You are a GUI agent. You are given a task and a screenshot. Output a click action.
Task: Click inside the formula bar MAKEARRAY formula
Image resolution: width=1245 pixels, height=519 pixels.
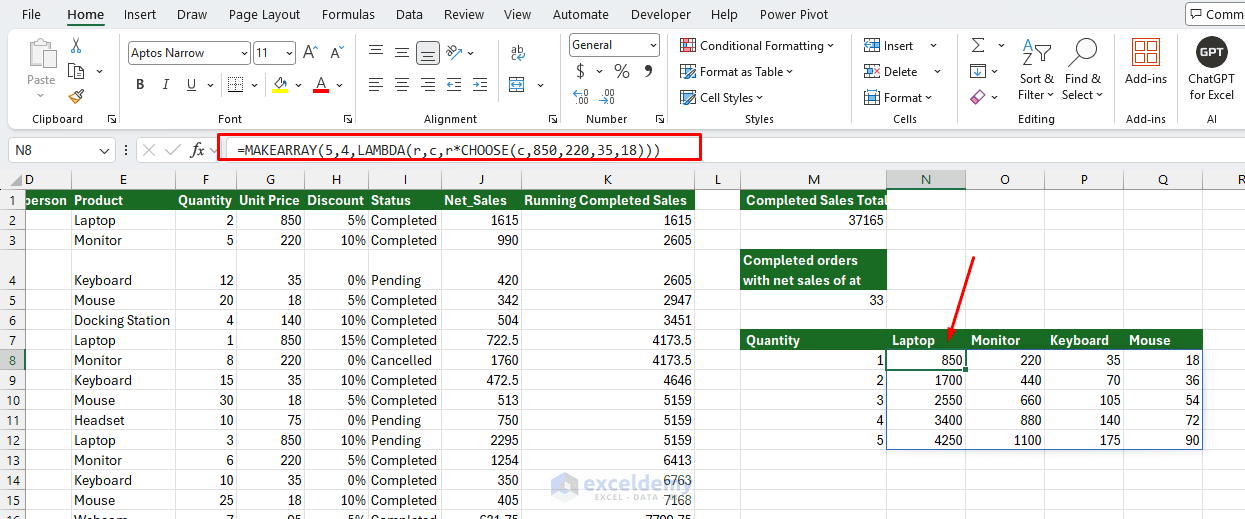pos(449,150)
